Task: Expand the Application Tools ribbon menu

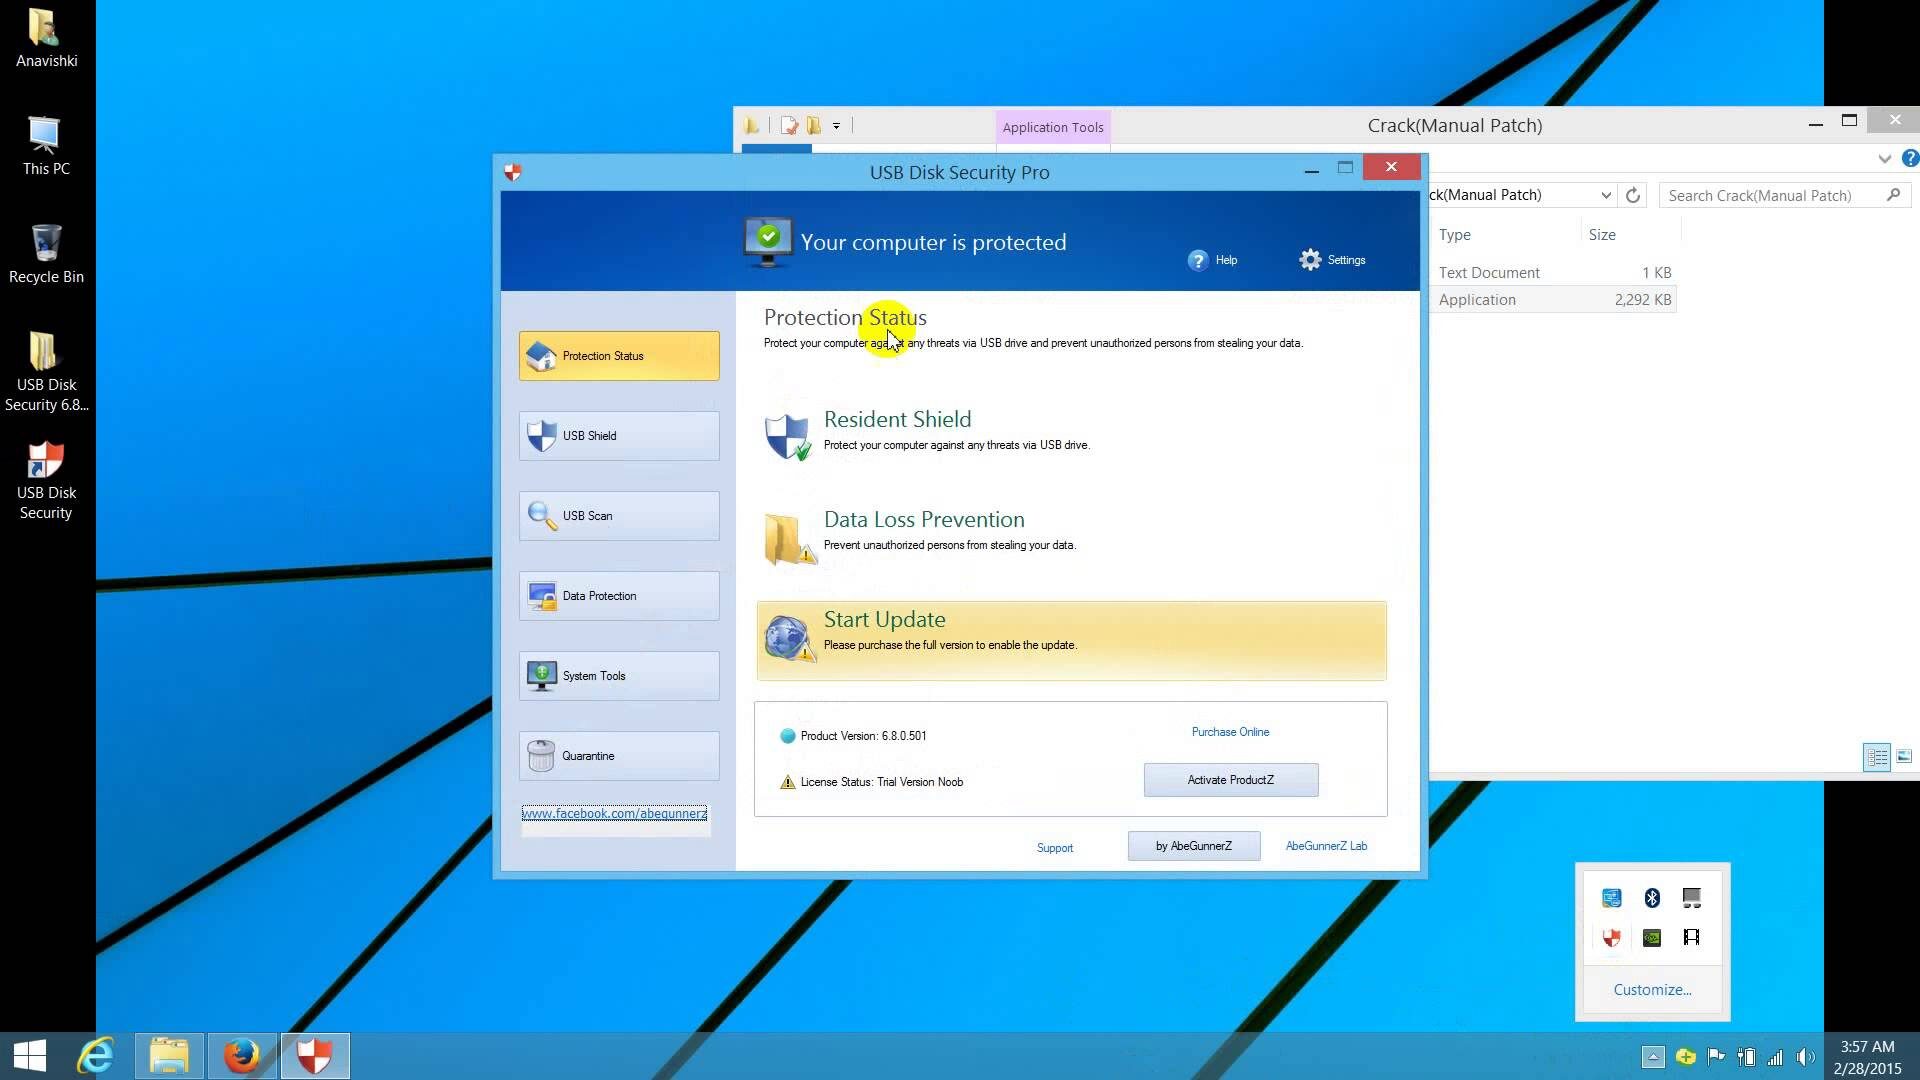Action: point(1884,158)
